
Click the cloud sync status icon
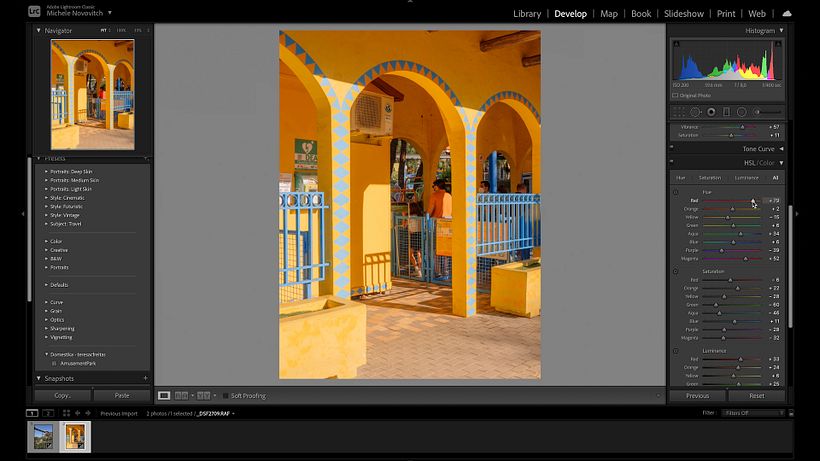point(787,14)
